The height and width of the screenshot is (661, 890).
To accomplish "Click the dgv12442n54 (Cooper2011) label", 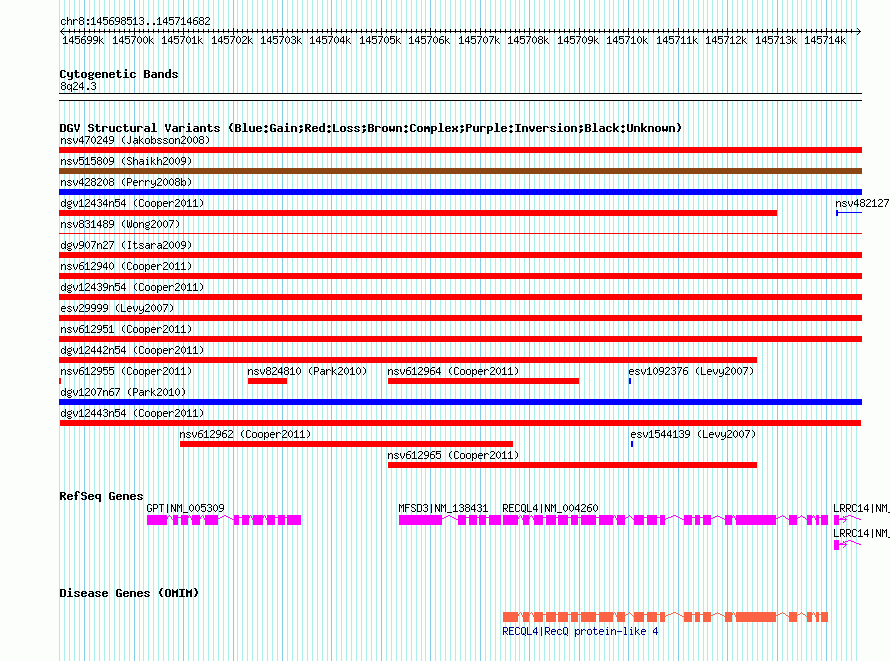I will click(x=132, y=350).
